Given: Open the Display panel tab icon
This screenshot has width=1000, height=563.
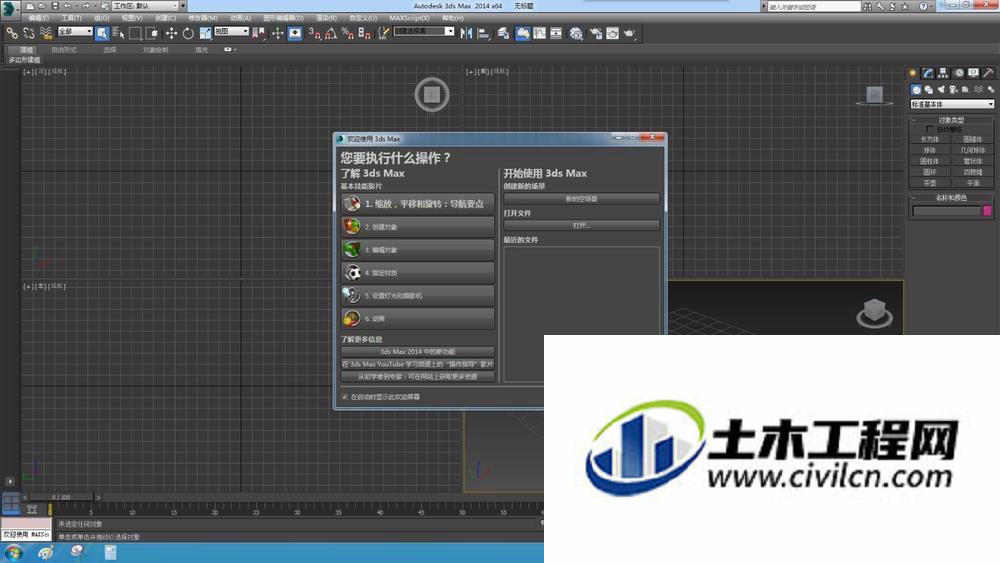Looking at the screenshot, I should click(973, 73).
